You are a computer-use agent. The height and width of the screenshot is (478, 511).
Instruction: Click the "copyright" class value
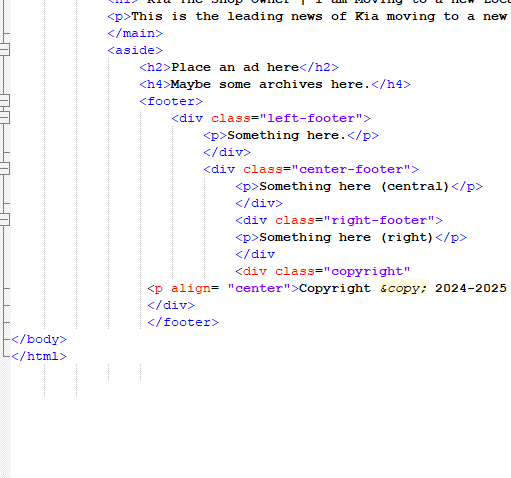point(367,271)
